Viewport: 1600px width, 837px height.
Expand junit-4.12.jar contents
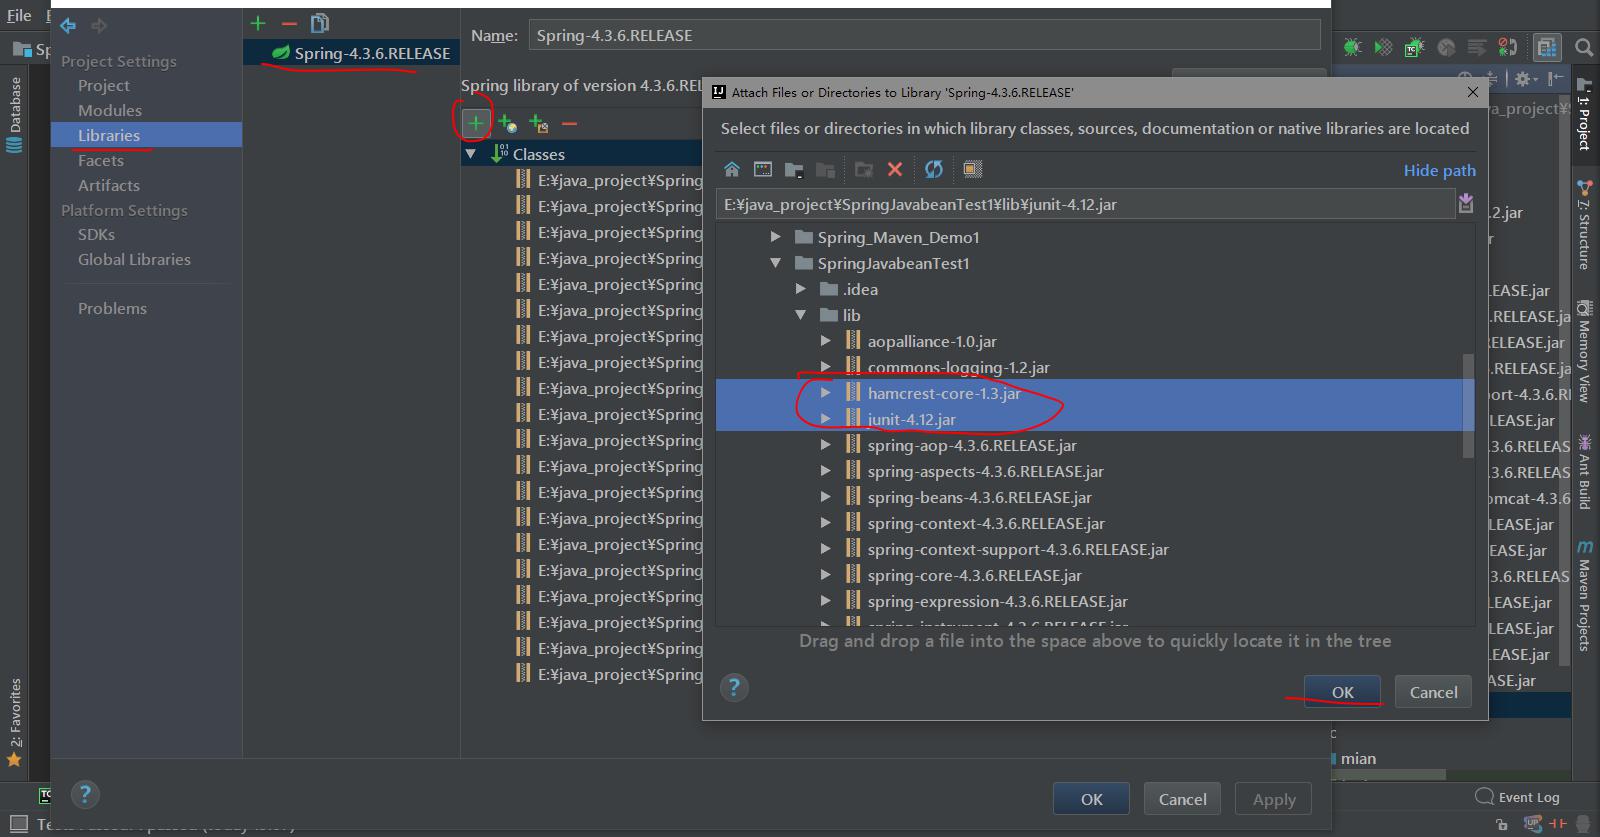826,419
